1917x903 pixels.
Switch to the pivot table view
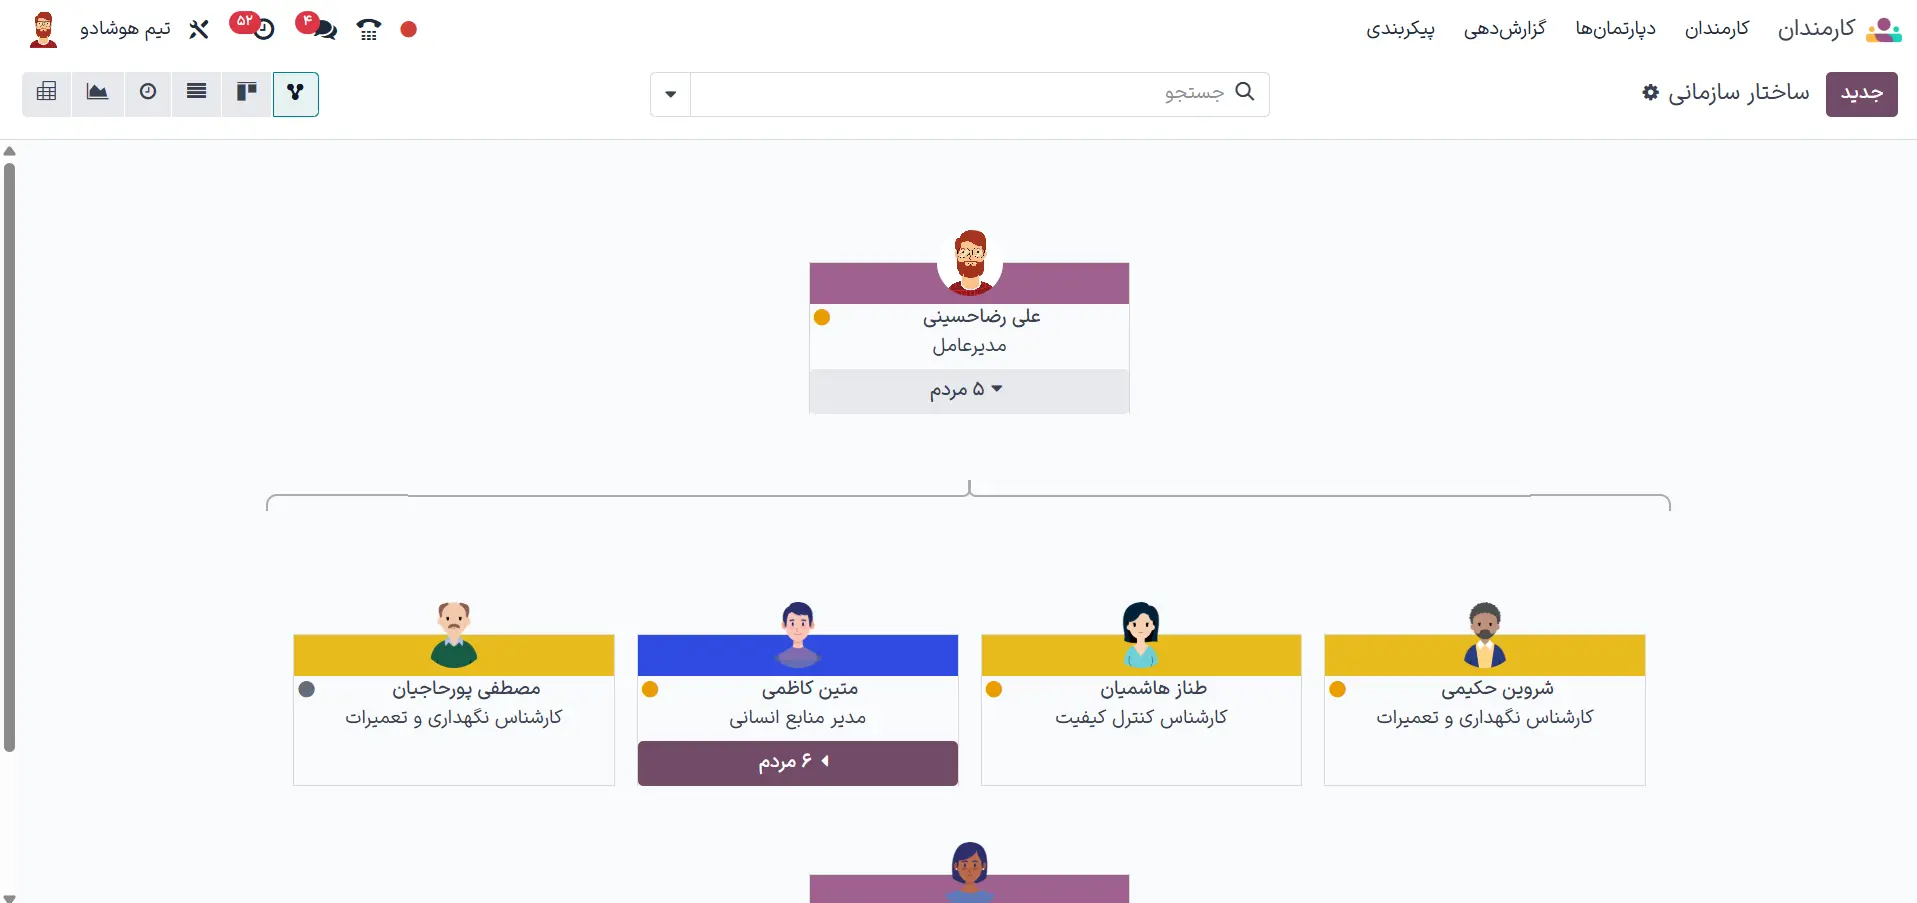pos(46,93)
